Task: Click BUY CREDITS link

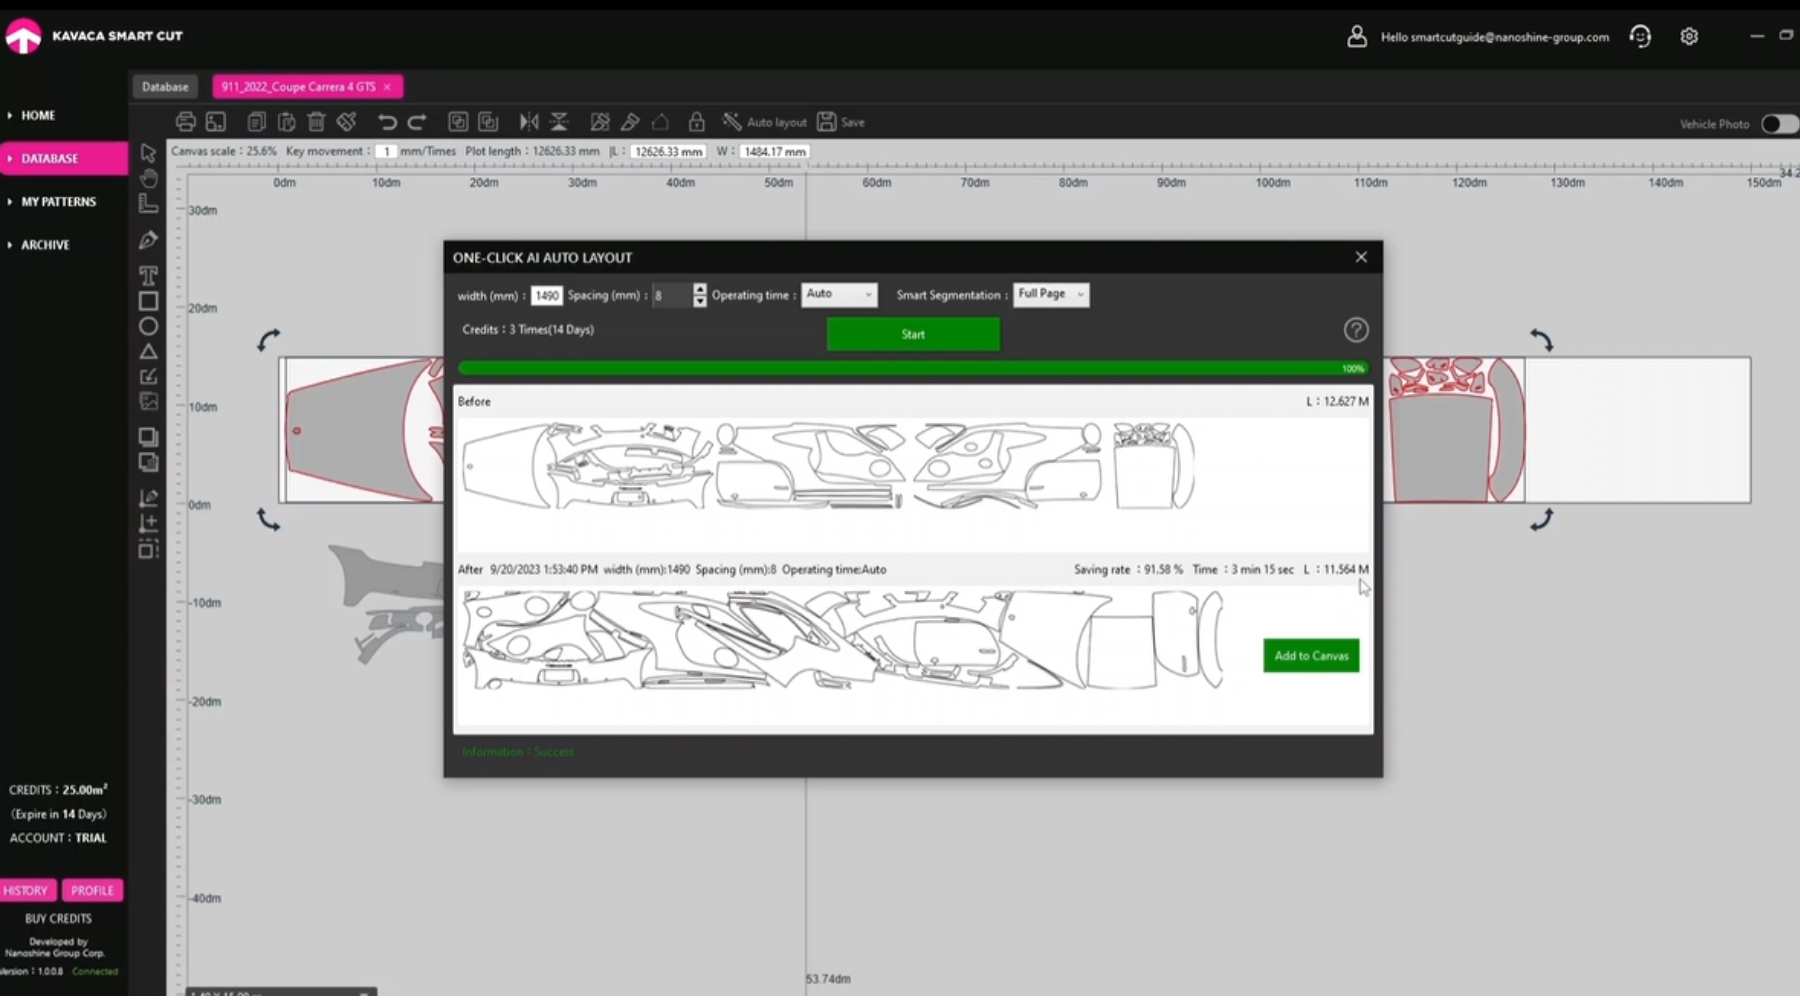Action: pos(58,918)
